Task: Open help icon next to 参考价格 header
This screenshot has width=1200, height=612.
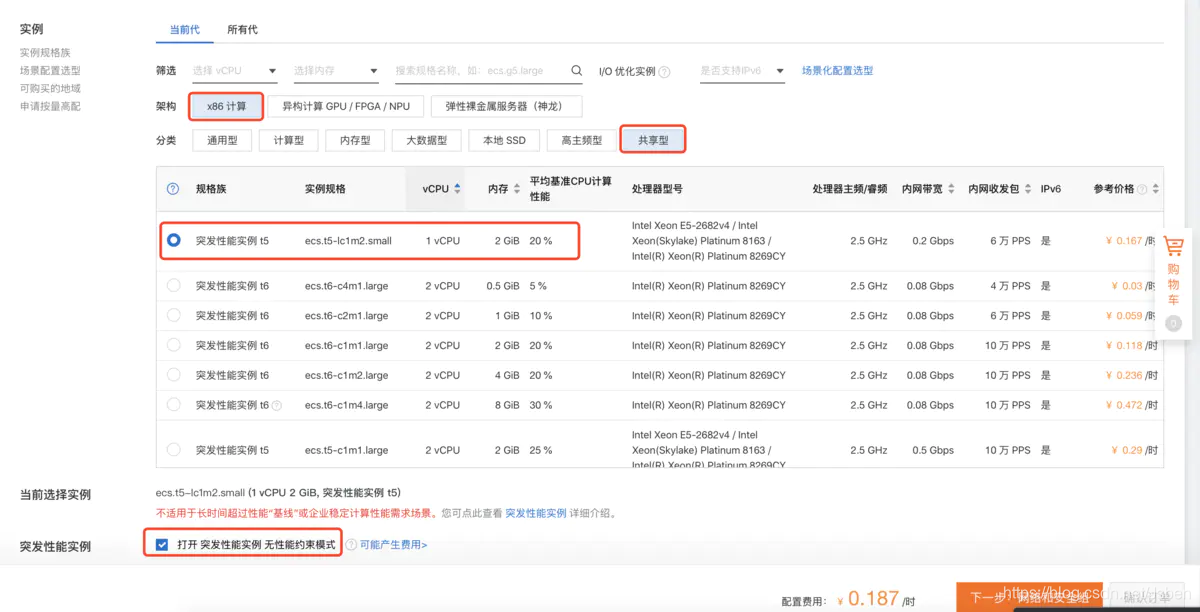Action: (1142, 189)
